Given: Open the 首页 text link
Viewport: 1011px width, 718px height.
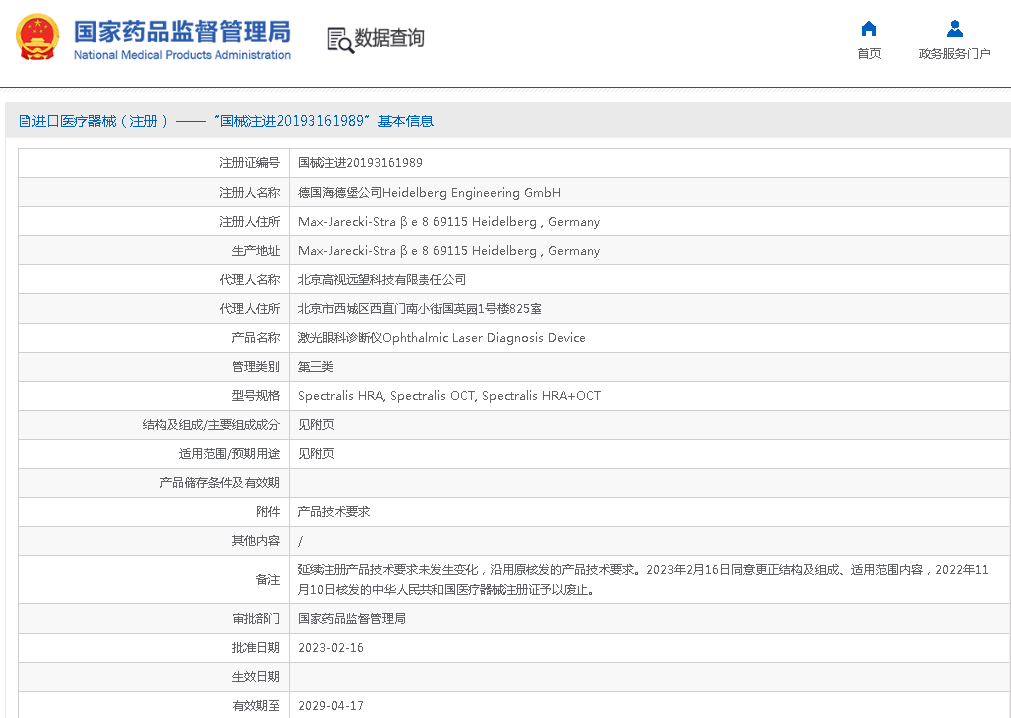Looking at the screenshot, I should pos(869,54).
